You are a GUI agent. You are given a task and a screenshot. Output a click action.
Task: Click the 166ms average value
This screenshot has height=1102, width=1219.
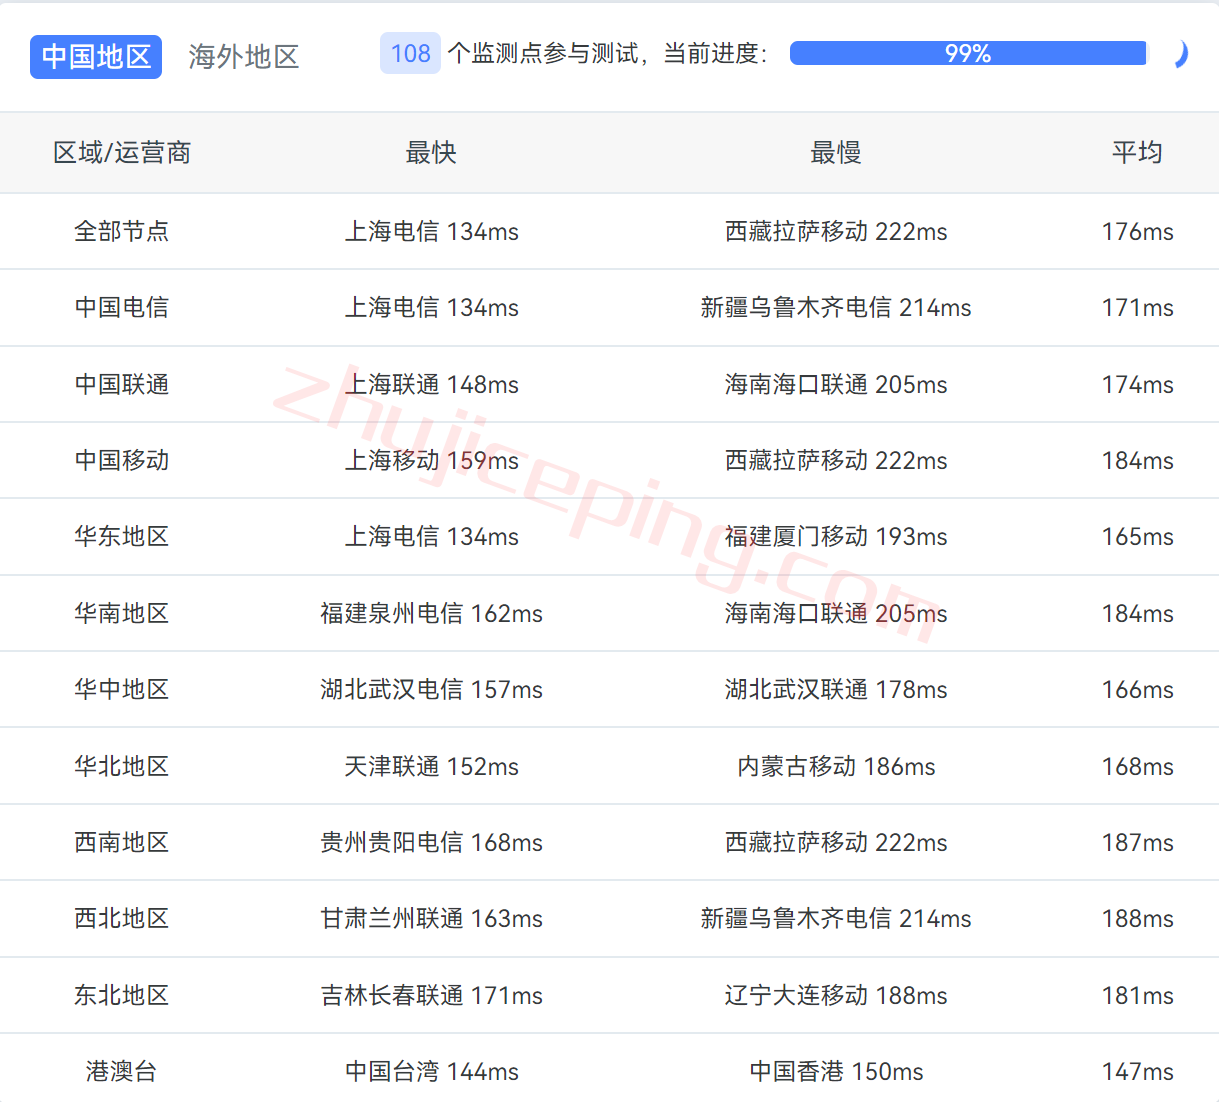pyautogui.click(x=1138, y=690)
